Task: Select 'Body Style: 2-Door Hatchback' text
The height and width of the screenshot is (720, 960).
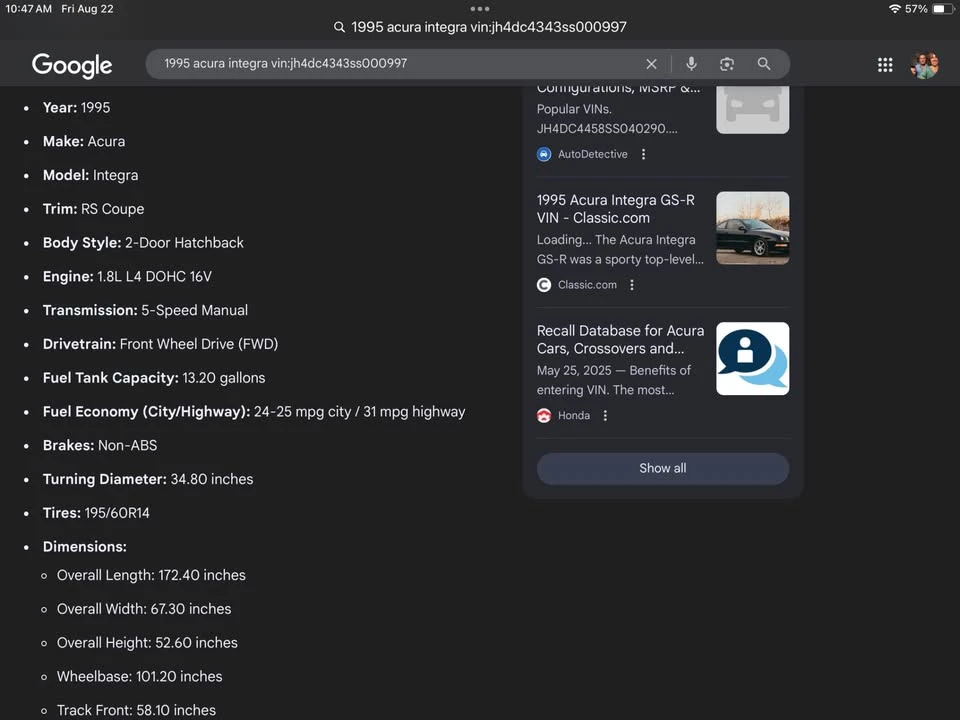Action: 143,243
